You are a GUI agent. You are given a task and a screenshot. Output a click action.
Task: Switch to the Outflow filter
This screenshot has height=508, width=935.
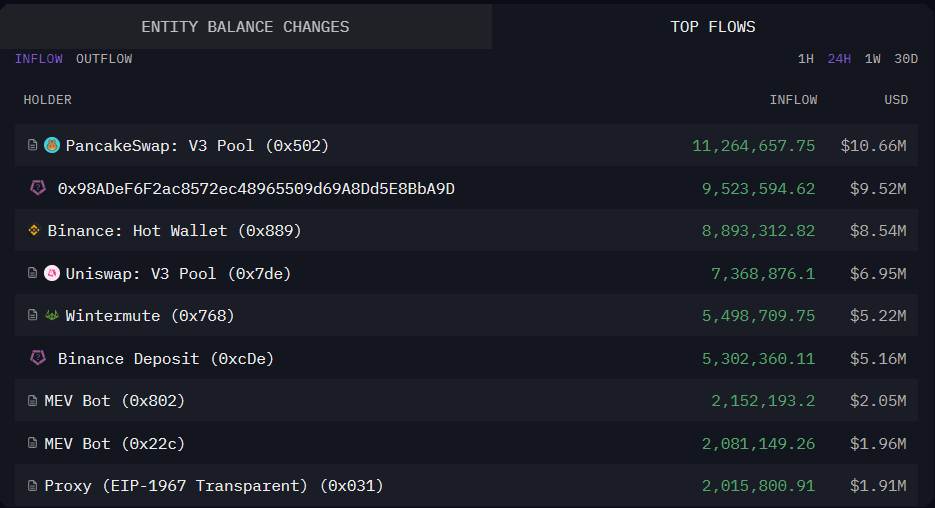[x=104, y=59]
